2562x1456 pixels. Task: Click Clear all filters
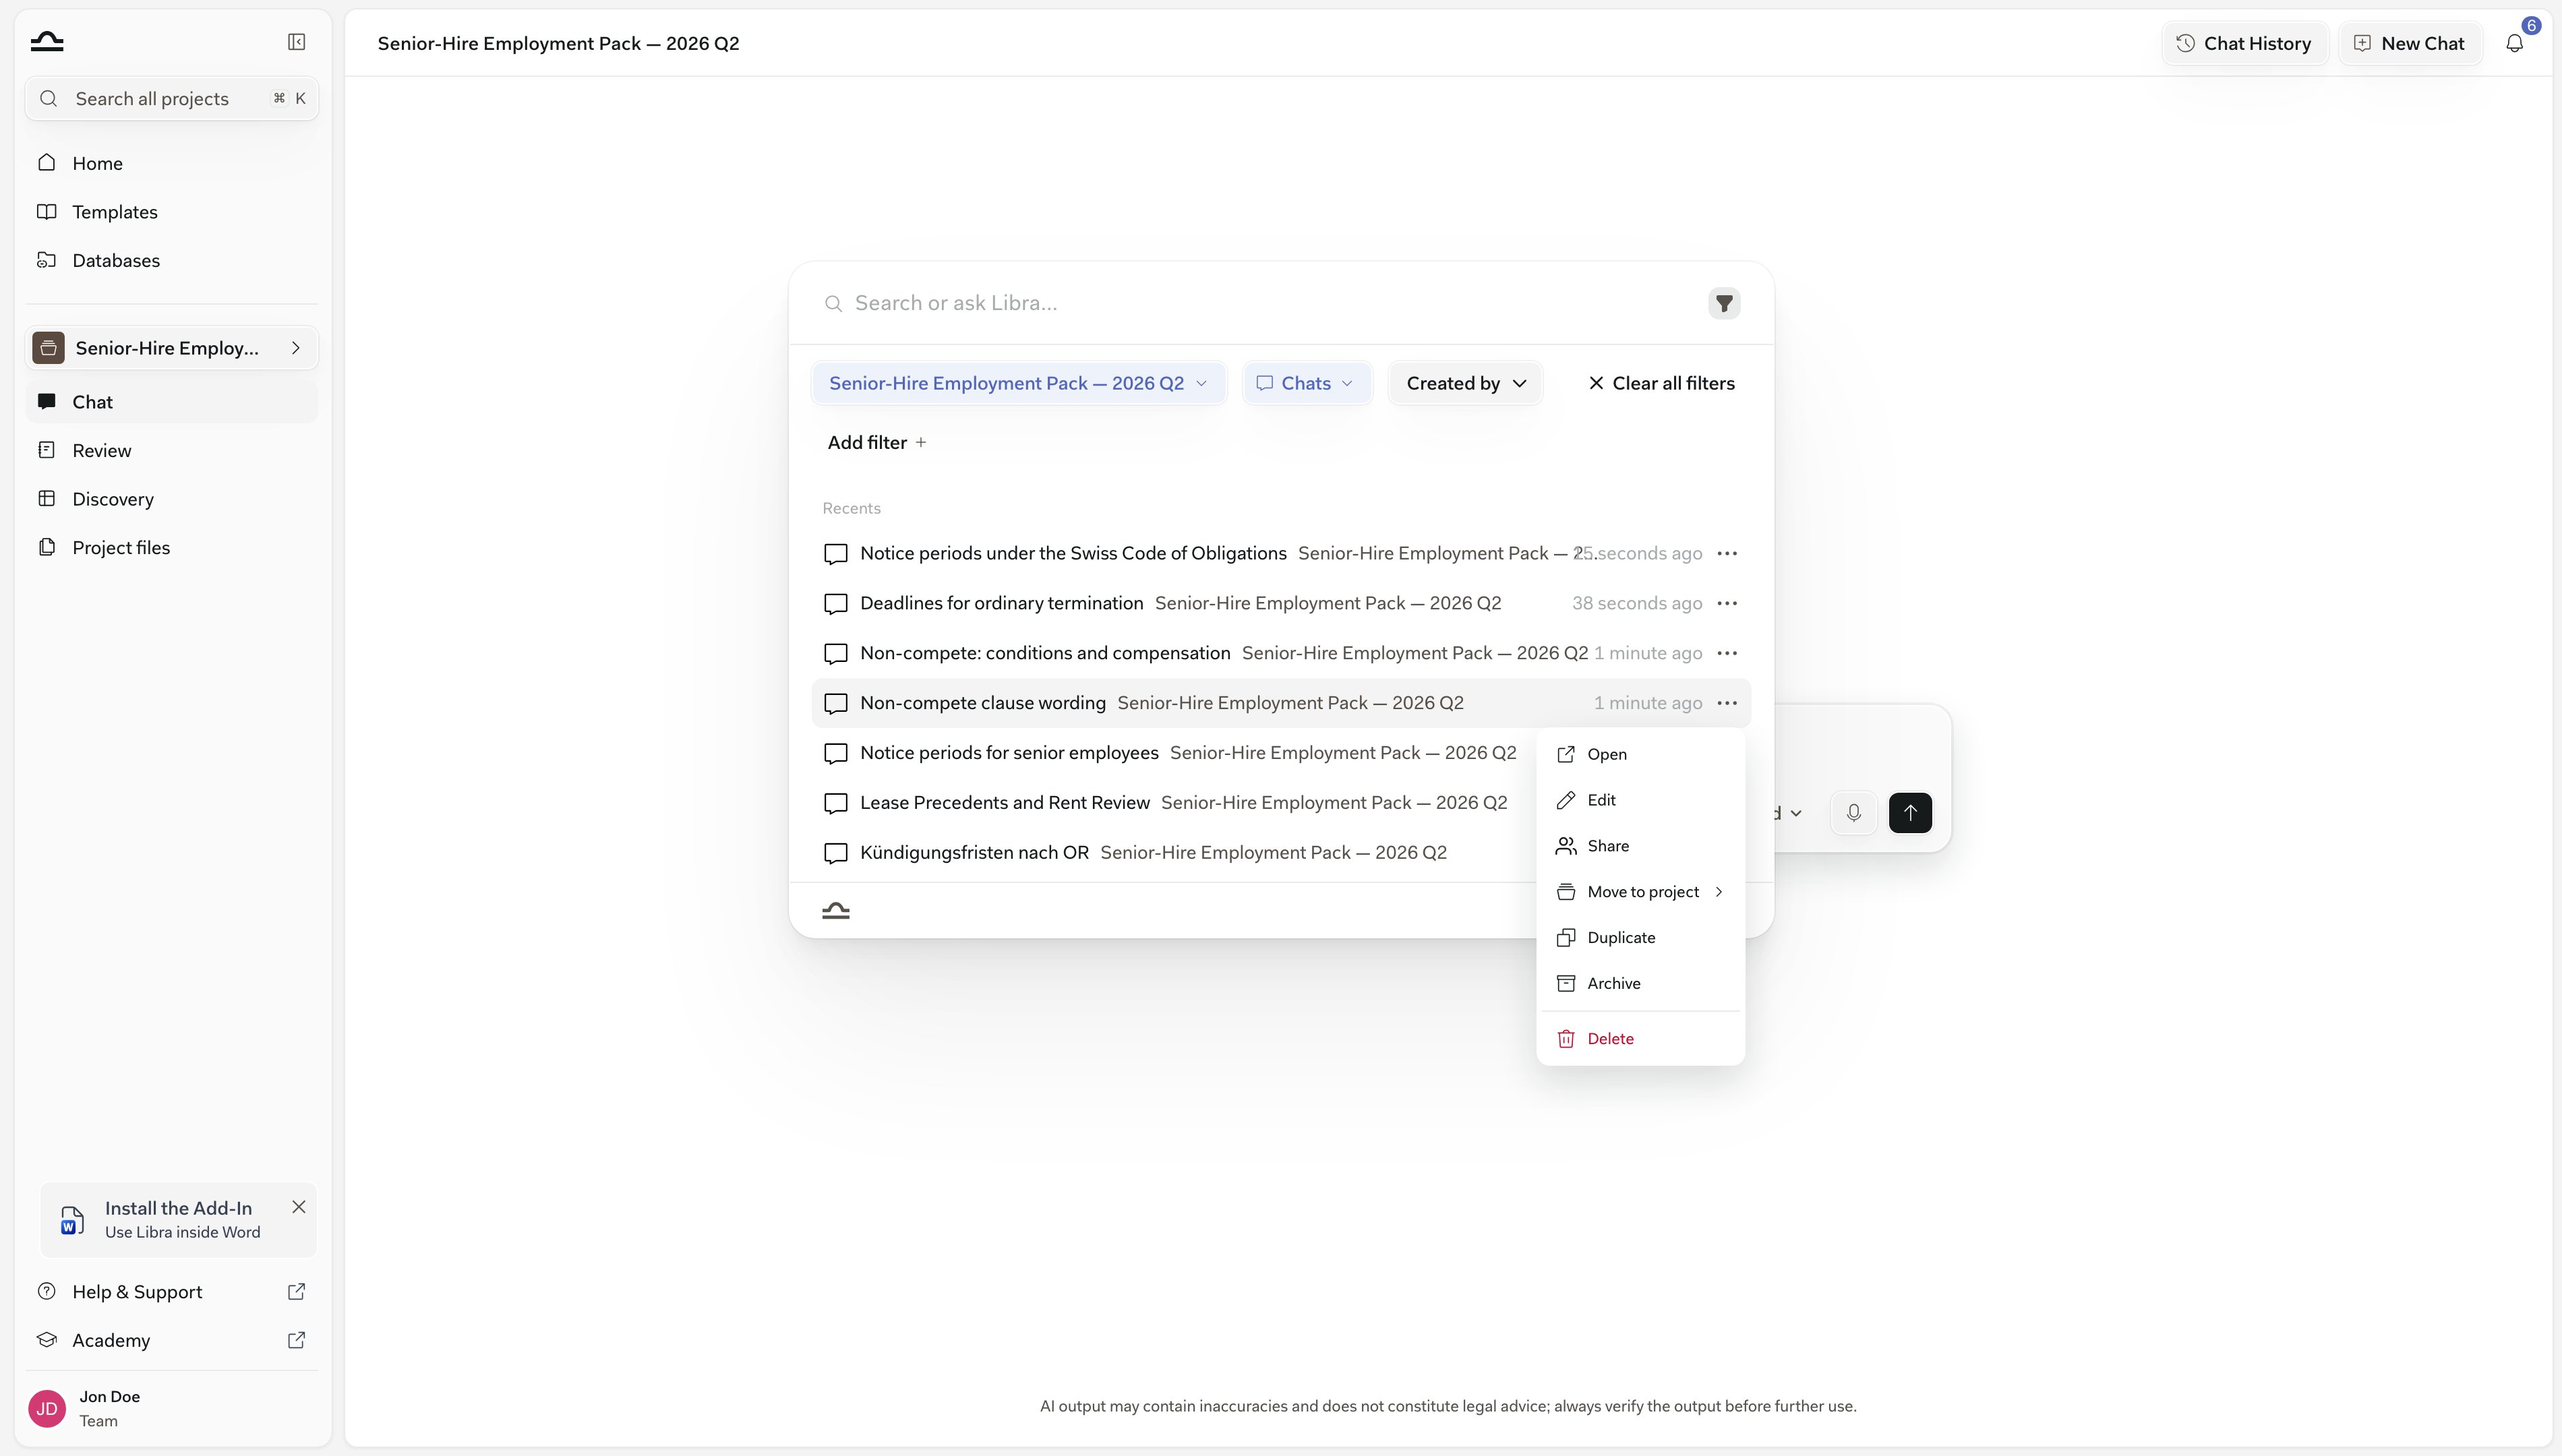(1661, 383)
